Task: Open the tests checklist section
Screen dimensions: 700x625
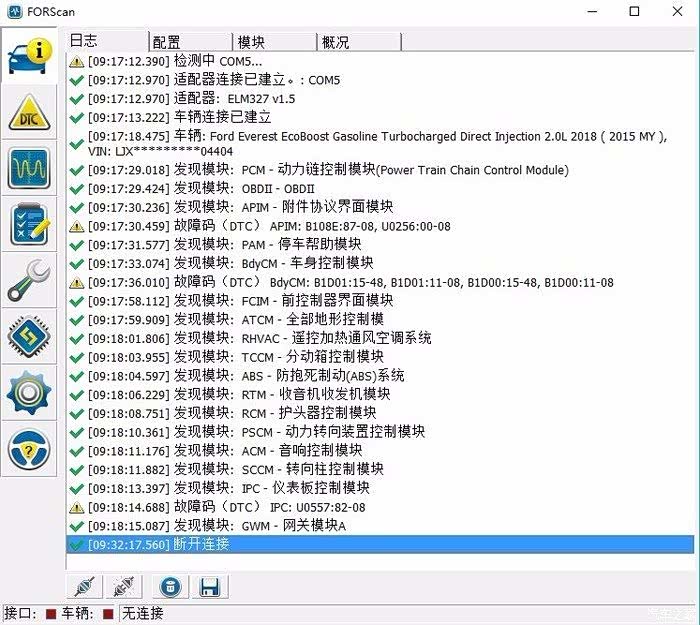Action: pos(29,225)
